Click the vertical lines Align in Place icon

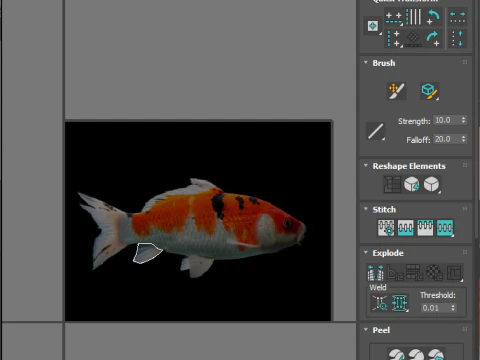pyautogui.click(x=413, y=17)
